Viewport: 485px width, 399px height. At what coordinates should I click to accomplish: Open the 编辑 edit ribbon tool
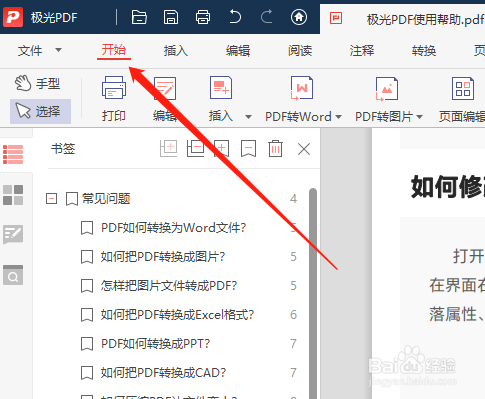click(x=165, y=99)
